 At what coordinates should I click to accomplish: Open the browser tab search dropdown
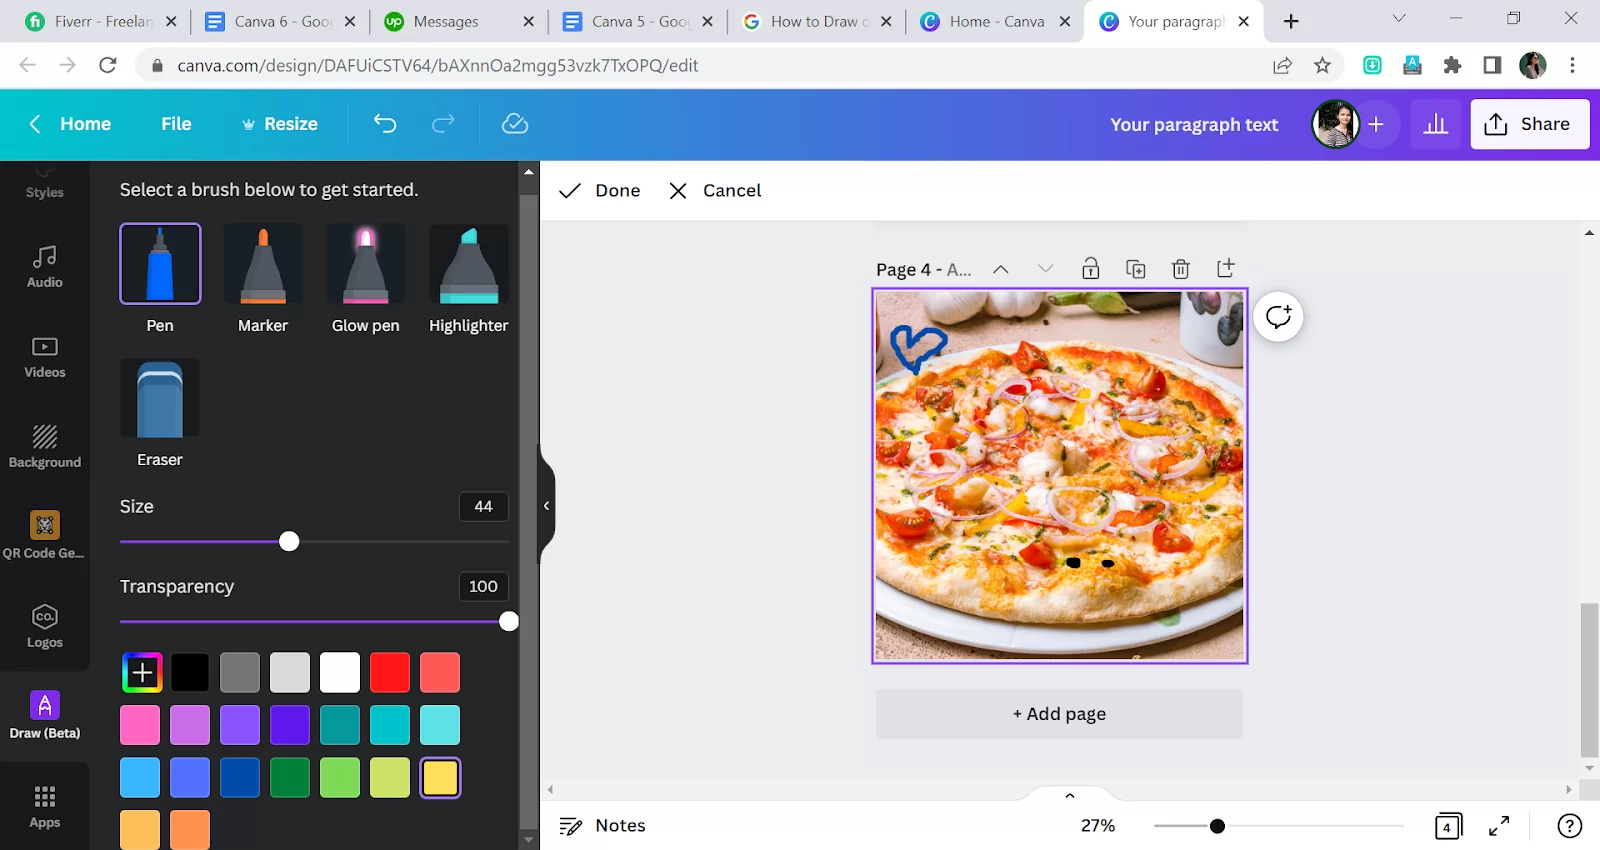pyautogui.click(x=1399, y=19)
